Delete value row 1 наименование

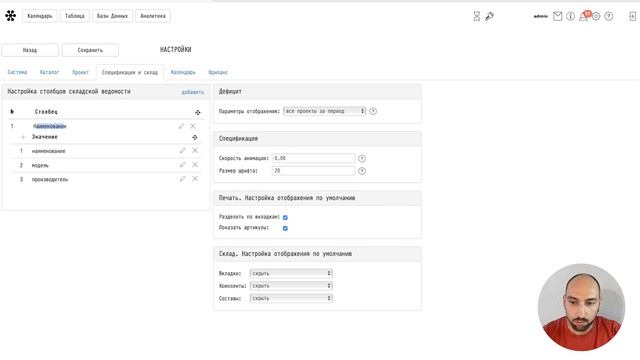tap(195, 151)
